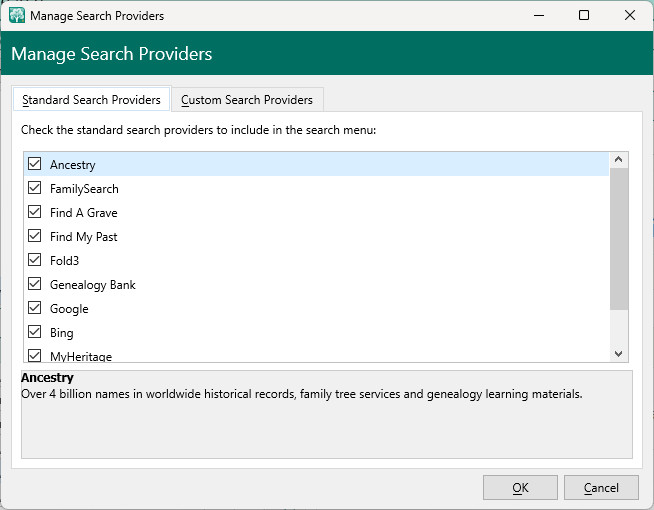Click the scroll up arrow in provider list

619,160
